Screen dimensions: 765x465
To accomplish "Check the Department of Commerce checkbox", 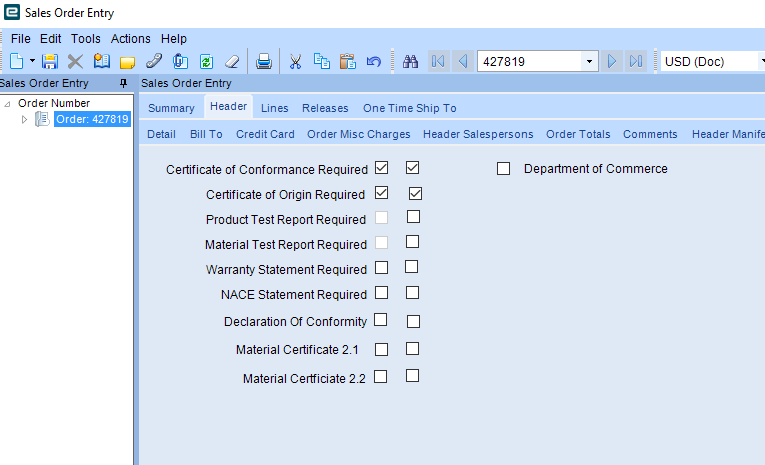I will click(503, 169).
